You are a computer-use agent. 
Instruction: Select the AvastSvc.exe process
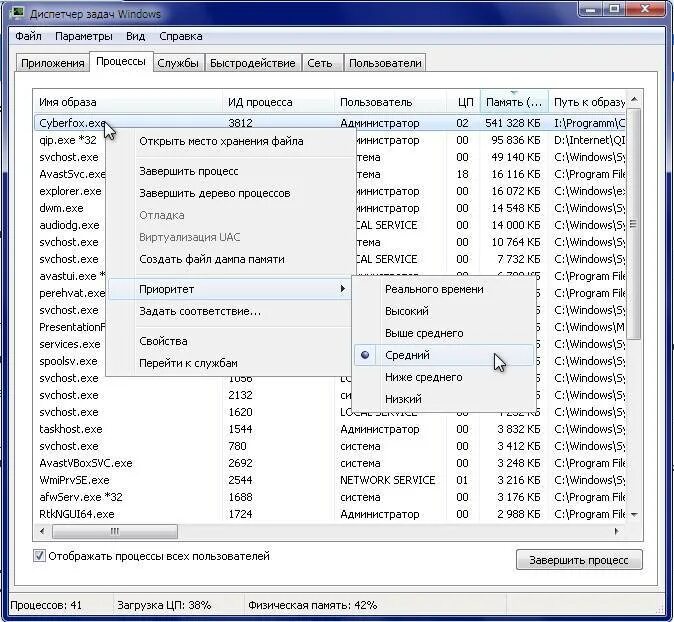coord(72,174)
